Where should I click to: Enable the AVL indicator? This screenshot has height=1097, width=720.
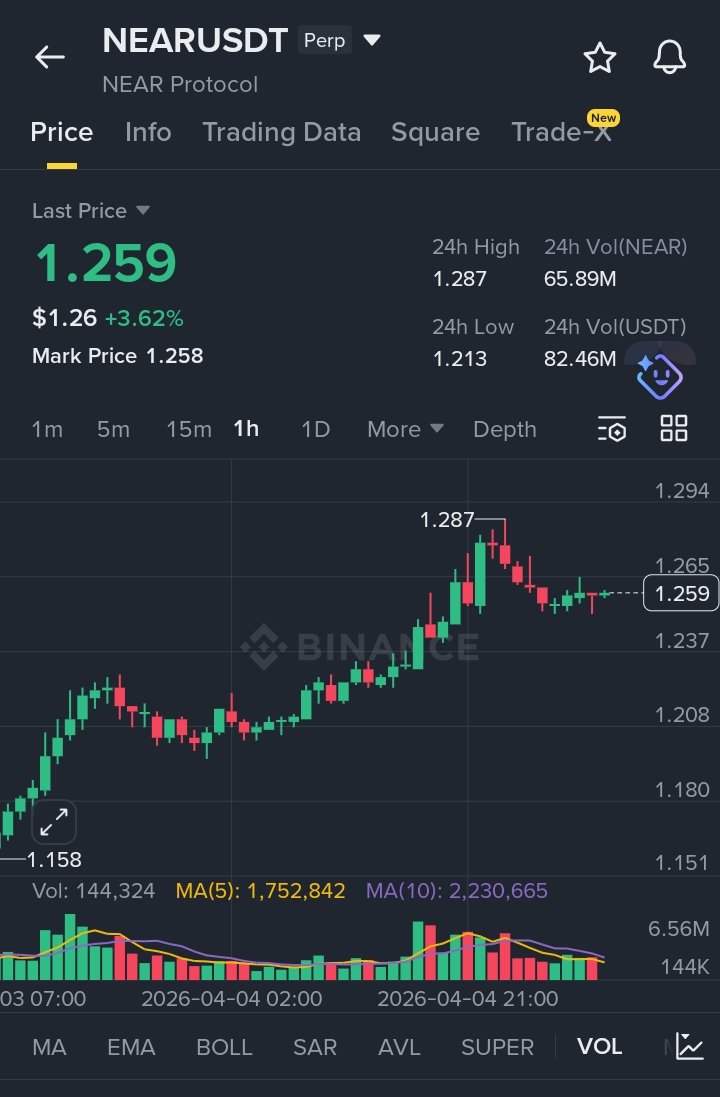[399, 1047]
